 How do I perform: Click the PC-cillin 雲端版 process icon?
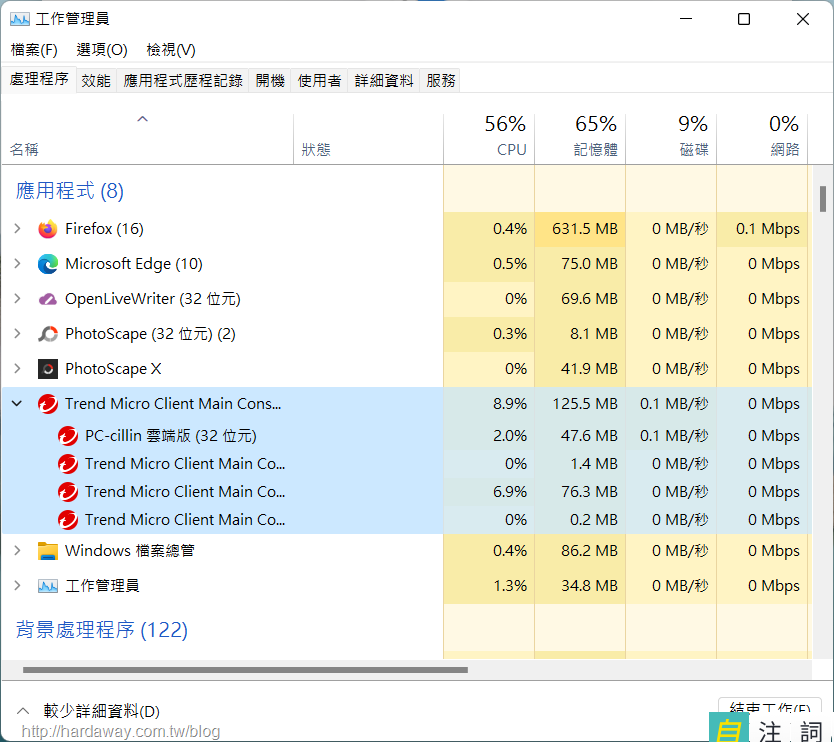pos(68,436)
